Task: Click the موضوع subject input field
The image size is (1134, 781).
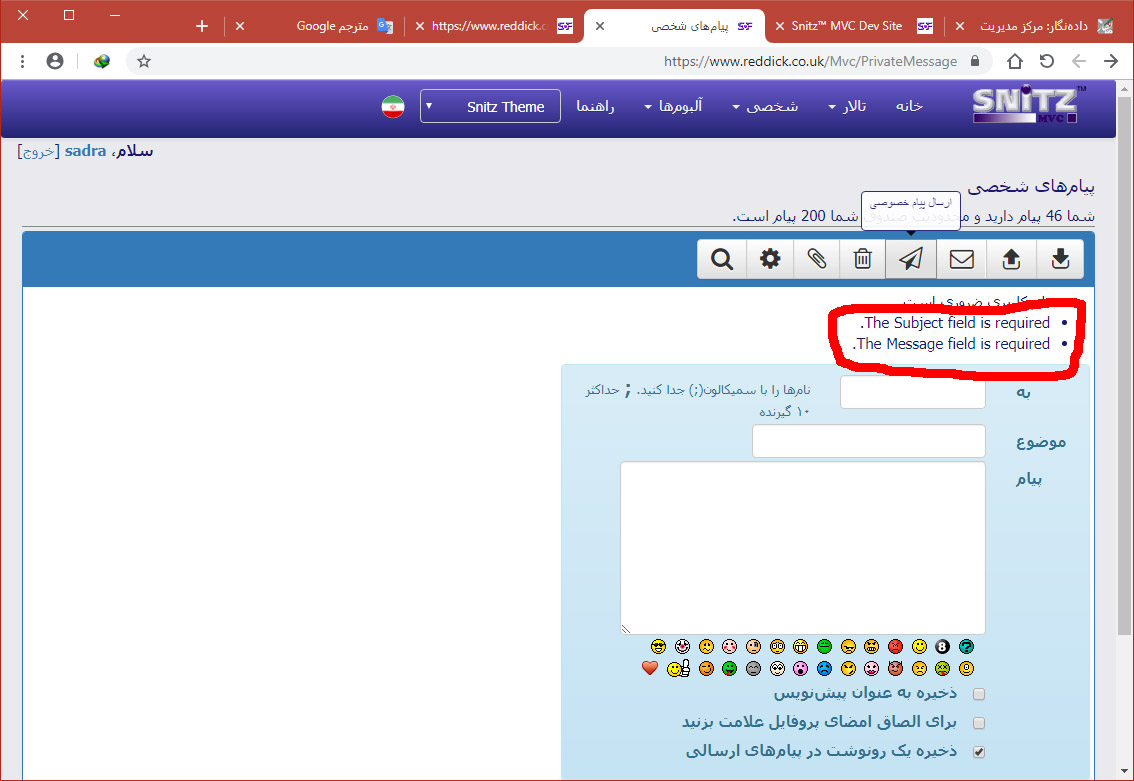Action: (x=868, y=441)
